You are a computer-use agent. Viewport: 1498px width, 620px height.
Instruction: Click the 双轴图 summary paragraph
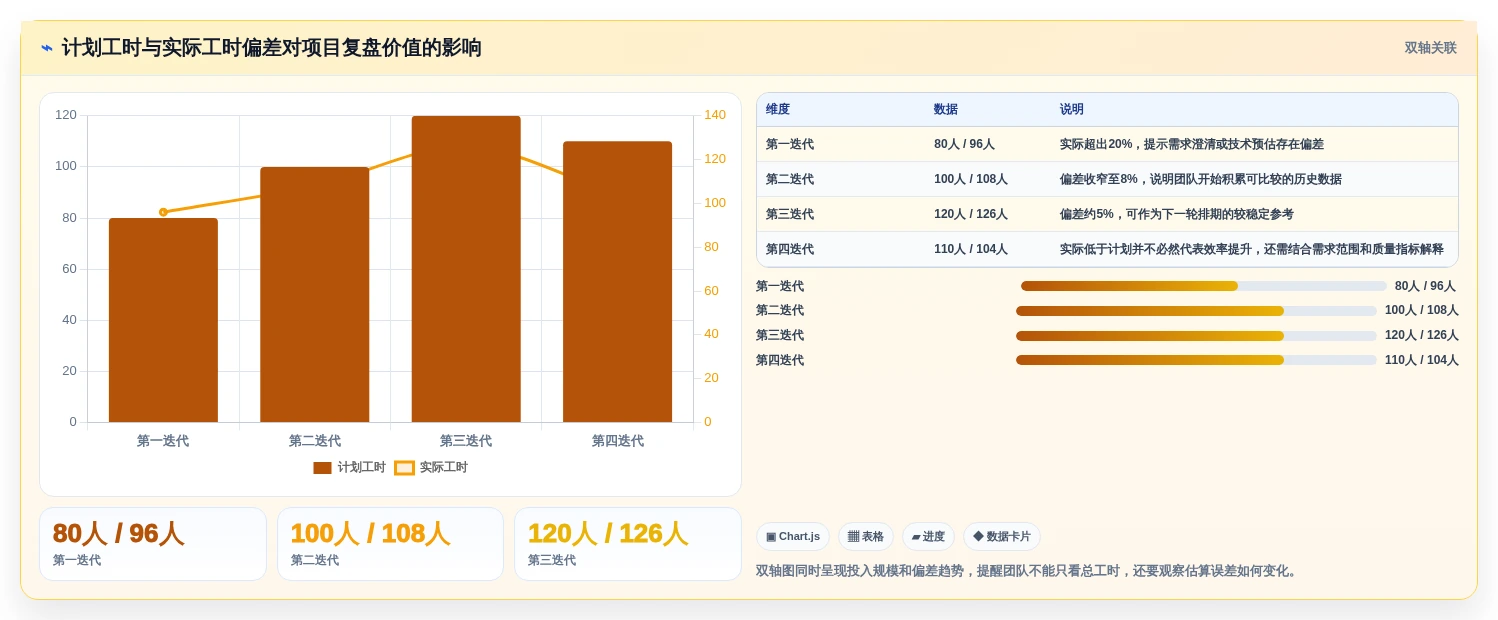coord(1028,571)
